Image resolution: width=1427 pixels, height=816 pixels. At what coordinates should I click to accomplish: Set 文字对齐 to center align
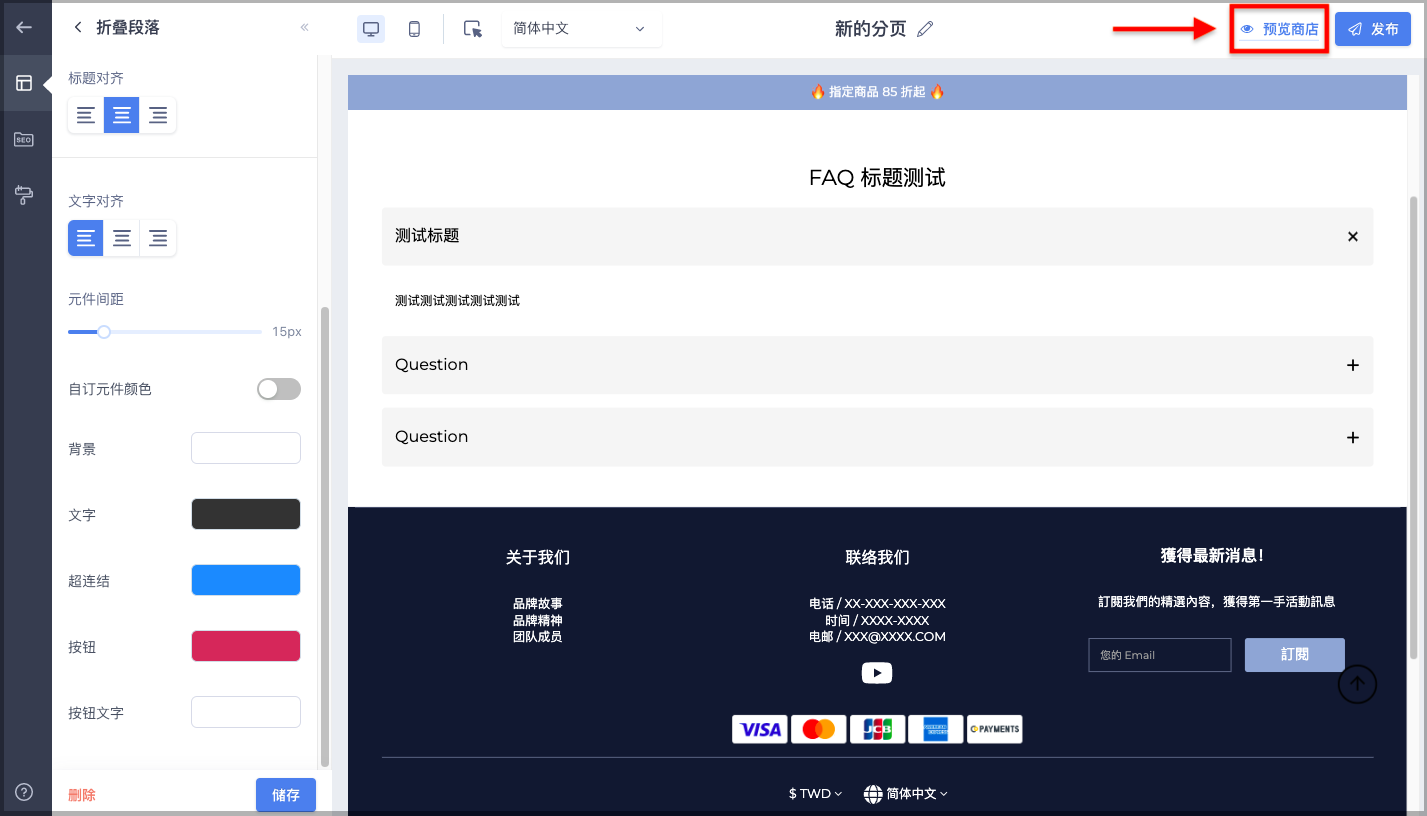point(122,238)
